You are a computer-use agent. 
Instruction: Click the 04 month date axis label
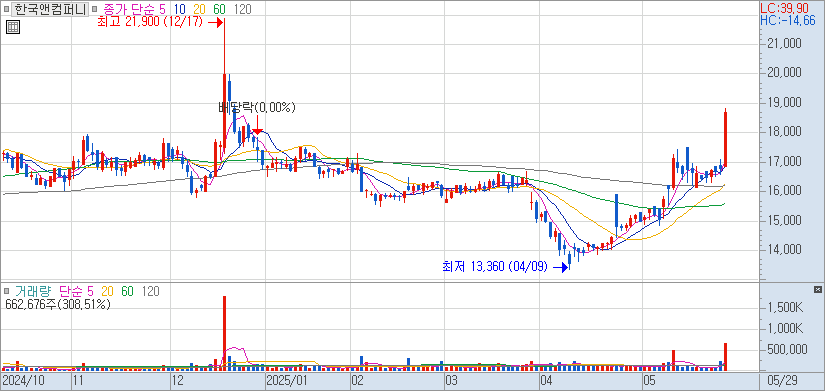click(547, 380)
